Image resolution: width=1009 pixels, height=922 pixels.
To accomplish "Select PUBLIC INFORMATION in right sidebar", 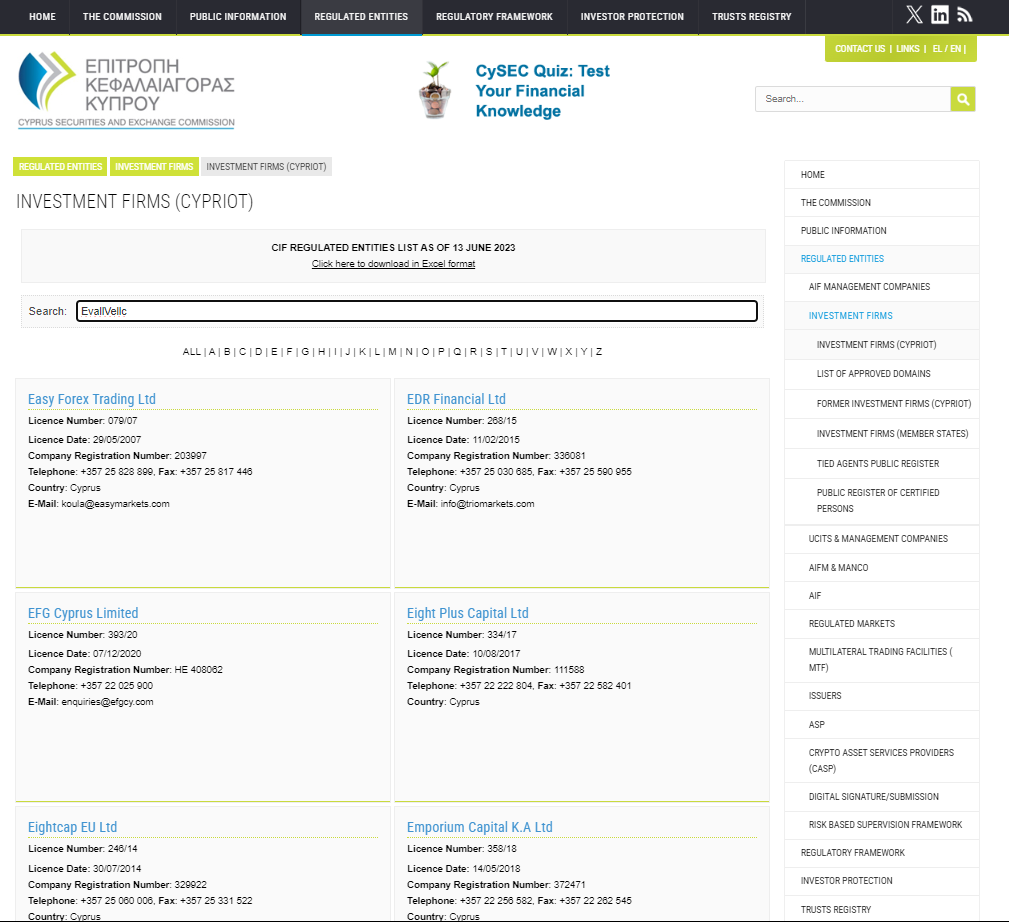I will click(882, 230).
